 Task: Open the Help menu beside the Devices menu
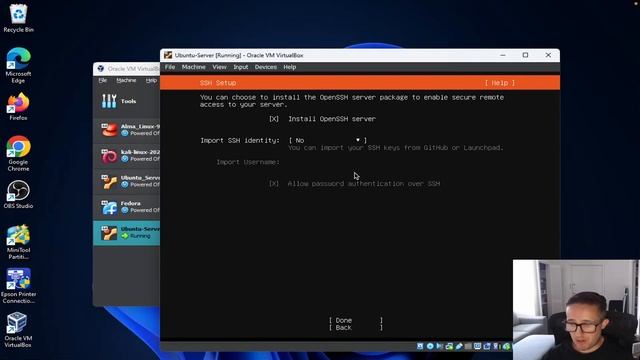click(x=289, y=67)
